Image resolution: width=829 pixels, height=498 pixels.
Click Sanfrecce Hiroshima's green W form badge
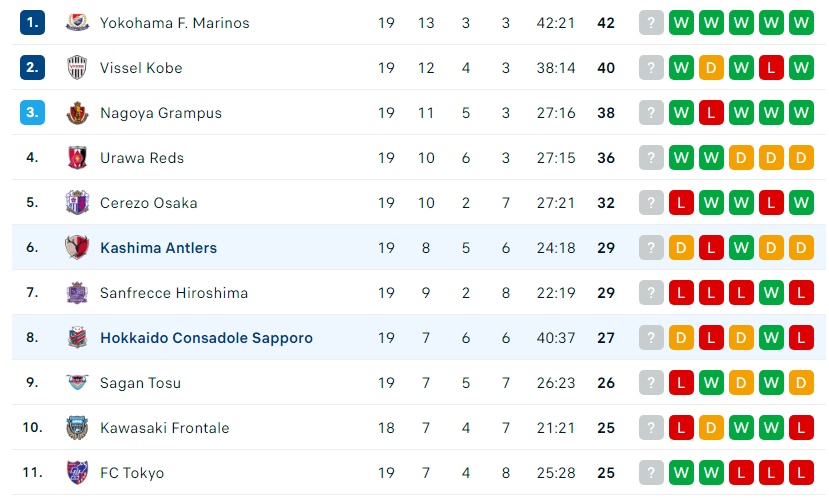771,292
